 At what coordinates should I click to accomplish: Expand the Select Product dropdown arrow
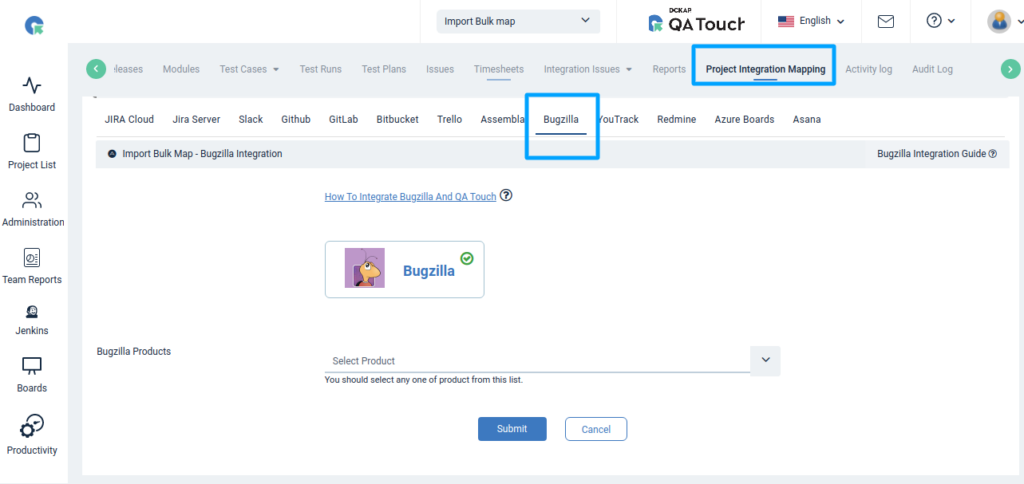pyautogui.click(x=765, y=360)
